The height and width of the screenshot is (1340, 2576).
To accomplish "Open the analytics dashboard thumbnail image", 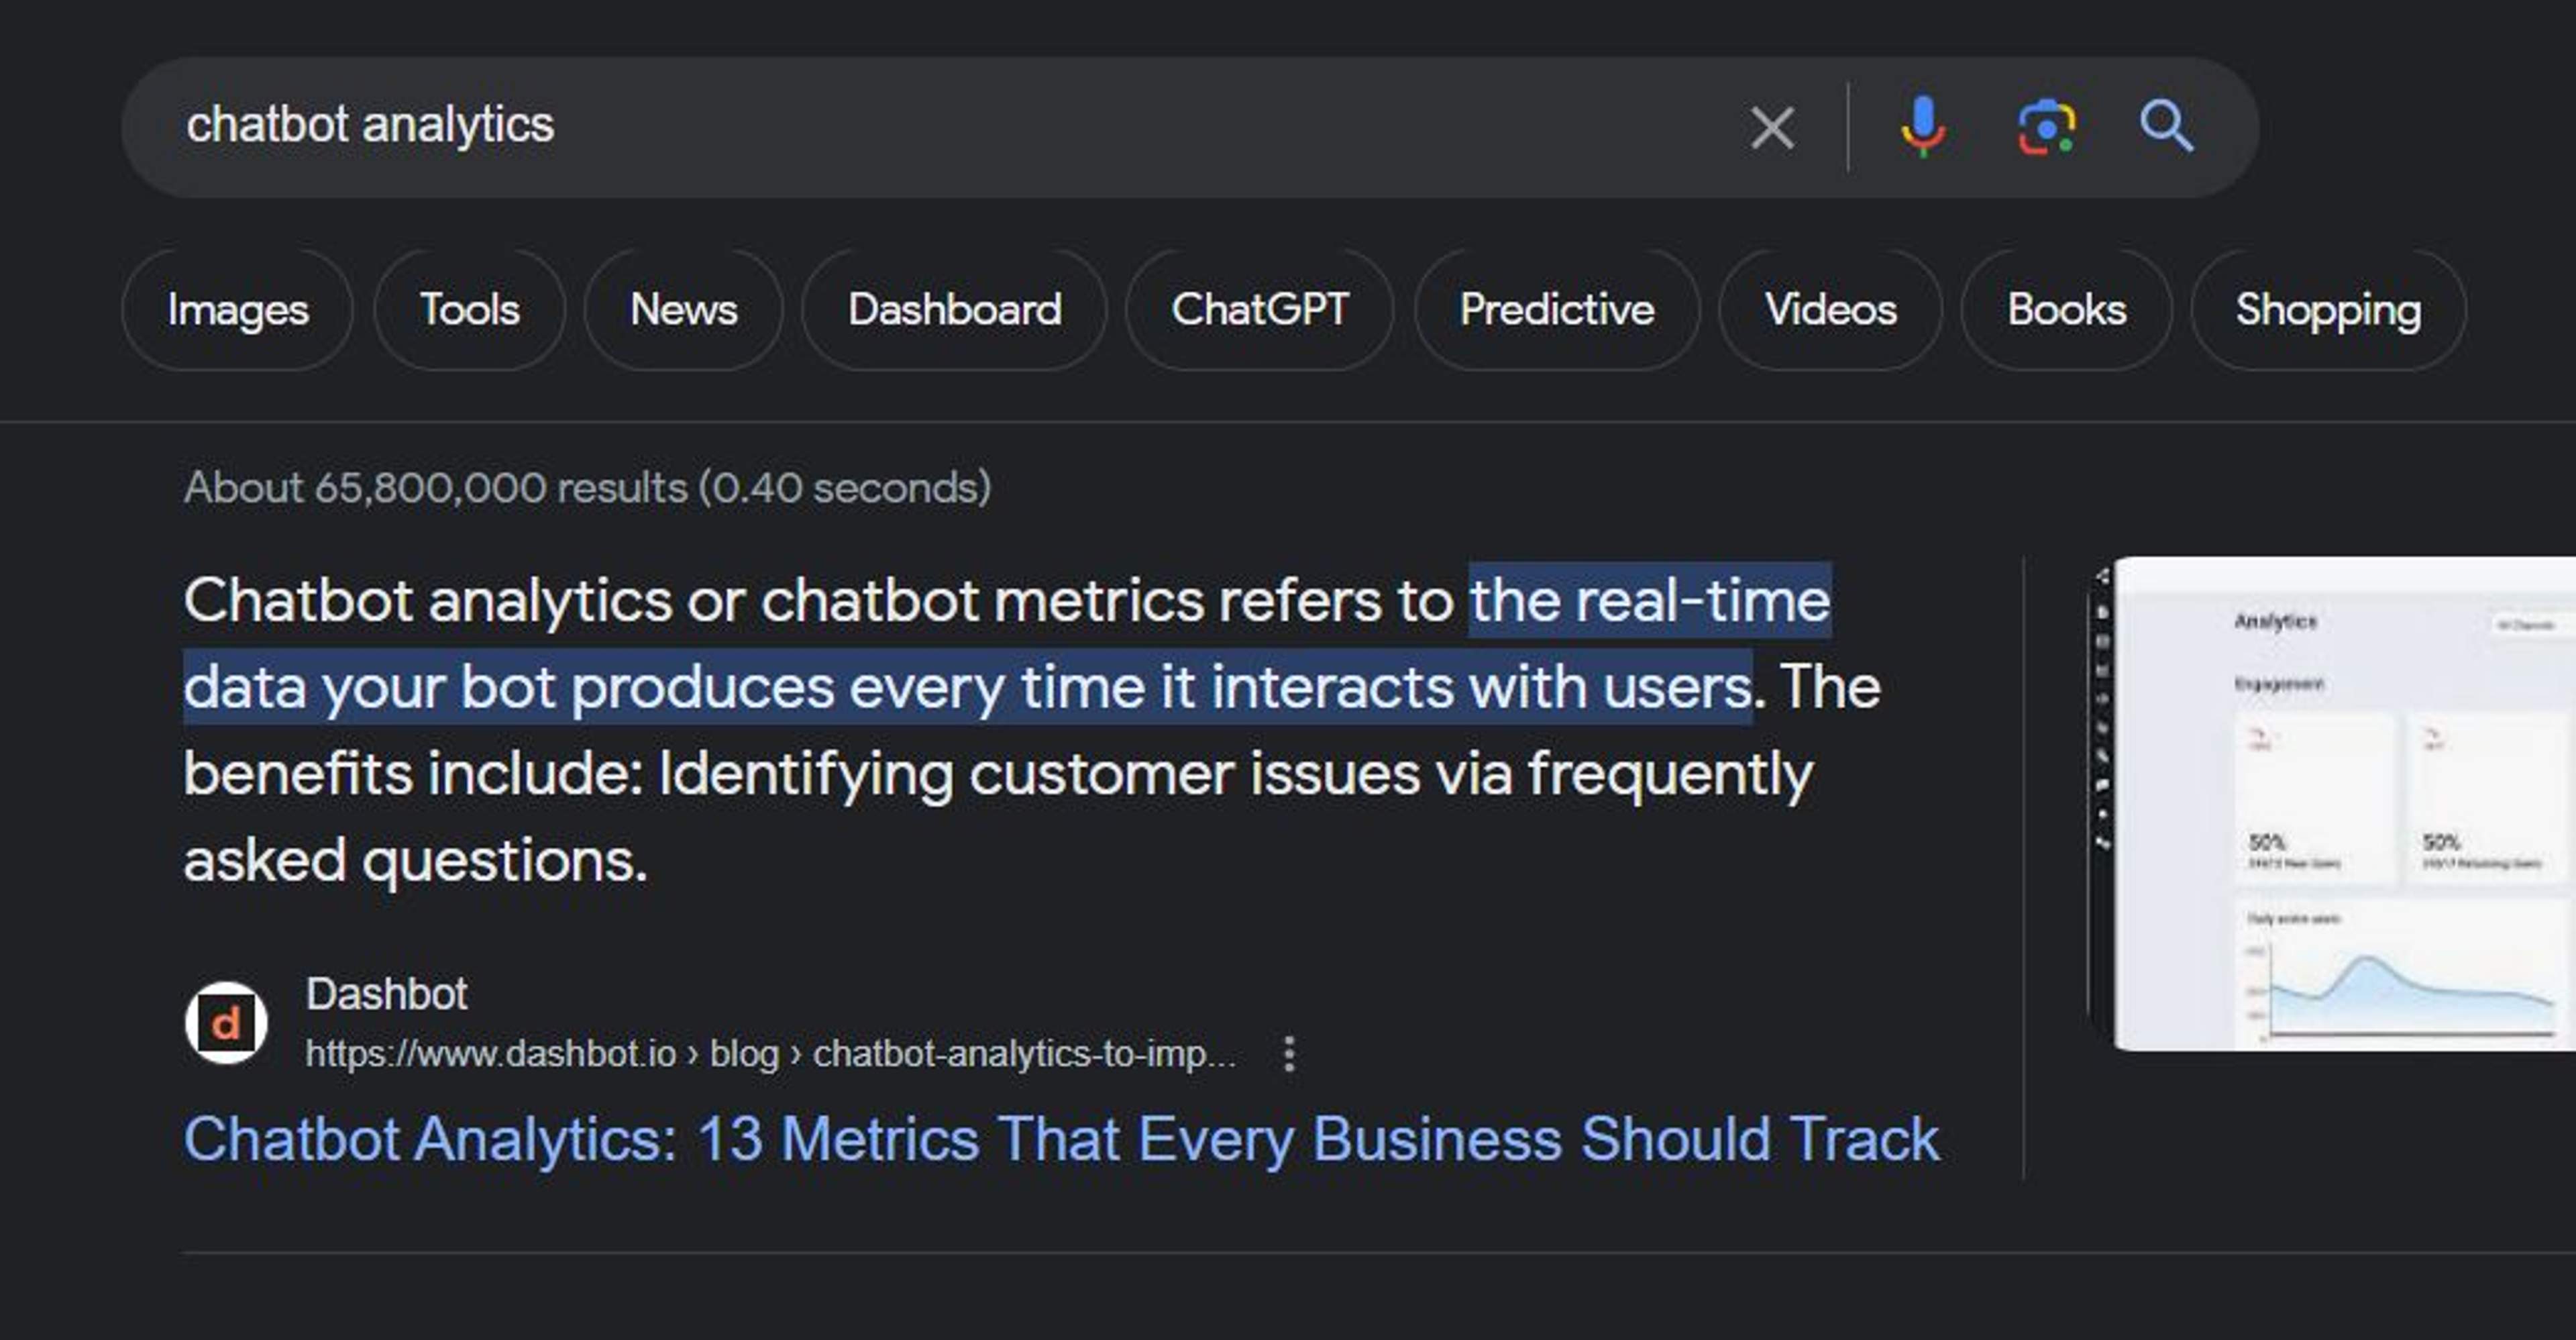I will pos(2332,804).
